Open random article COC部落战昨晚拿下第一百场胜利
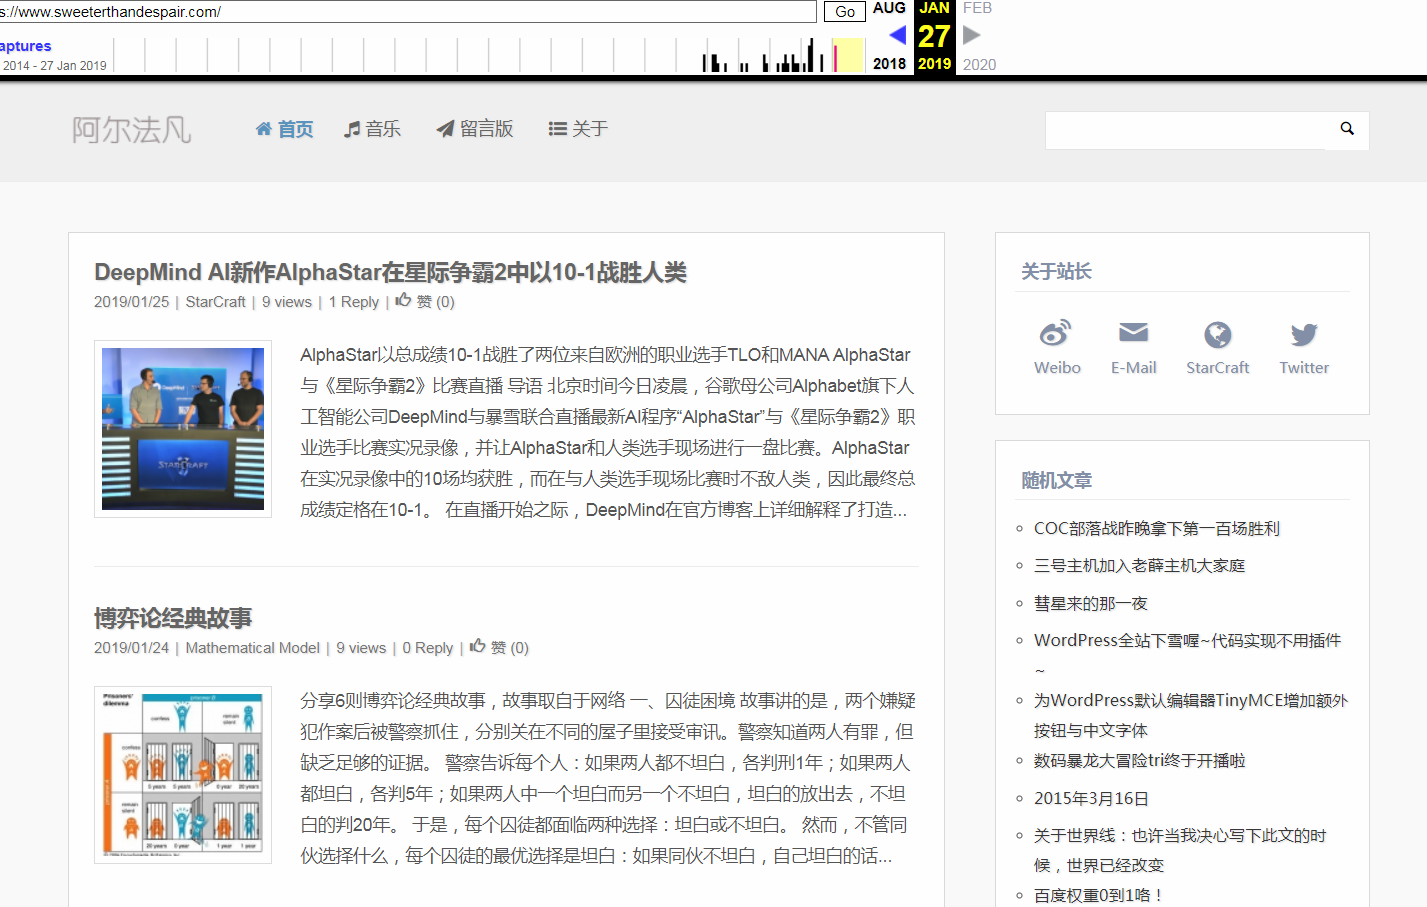Screen dimensions: 1427x907 [1157, 528]
